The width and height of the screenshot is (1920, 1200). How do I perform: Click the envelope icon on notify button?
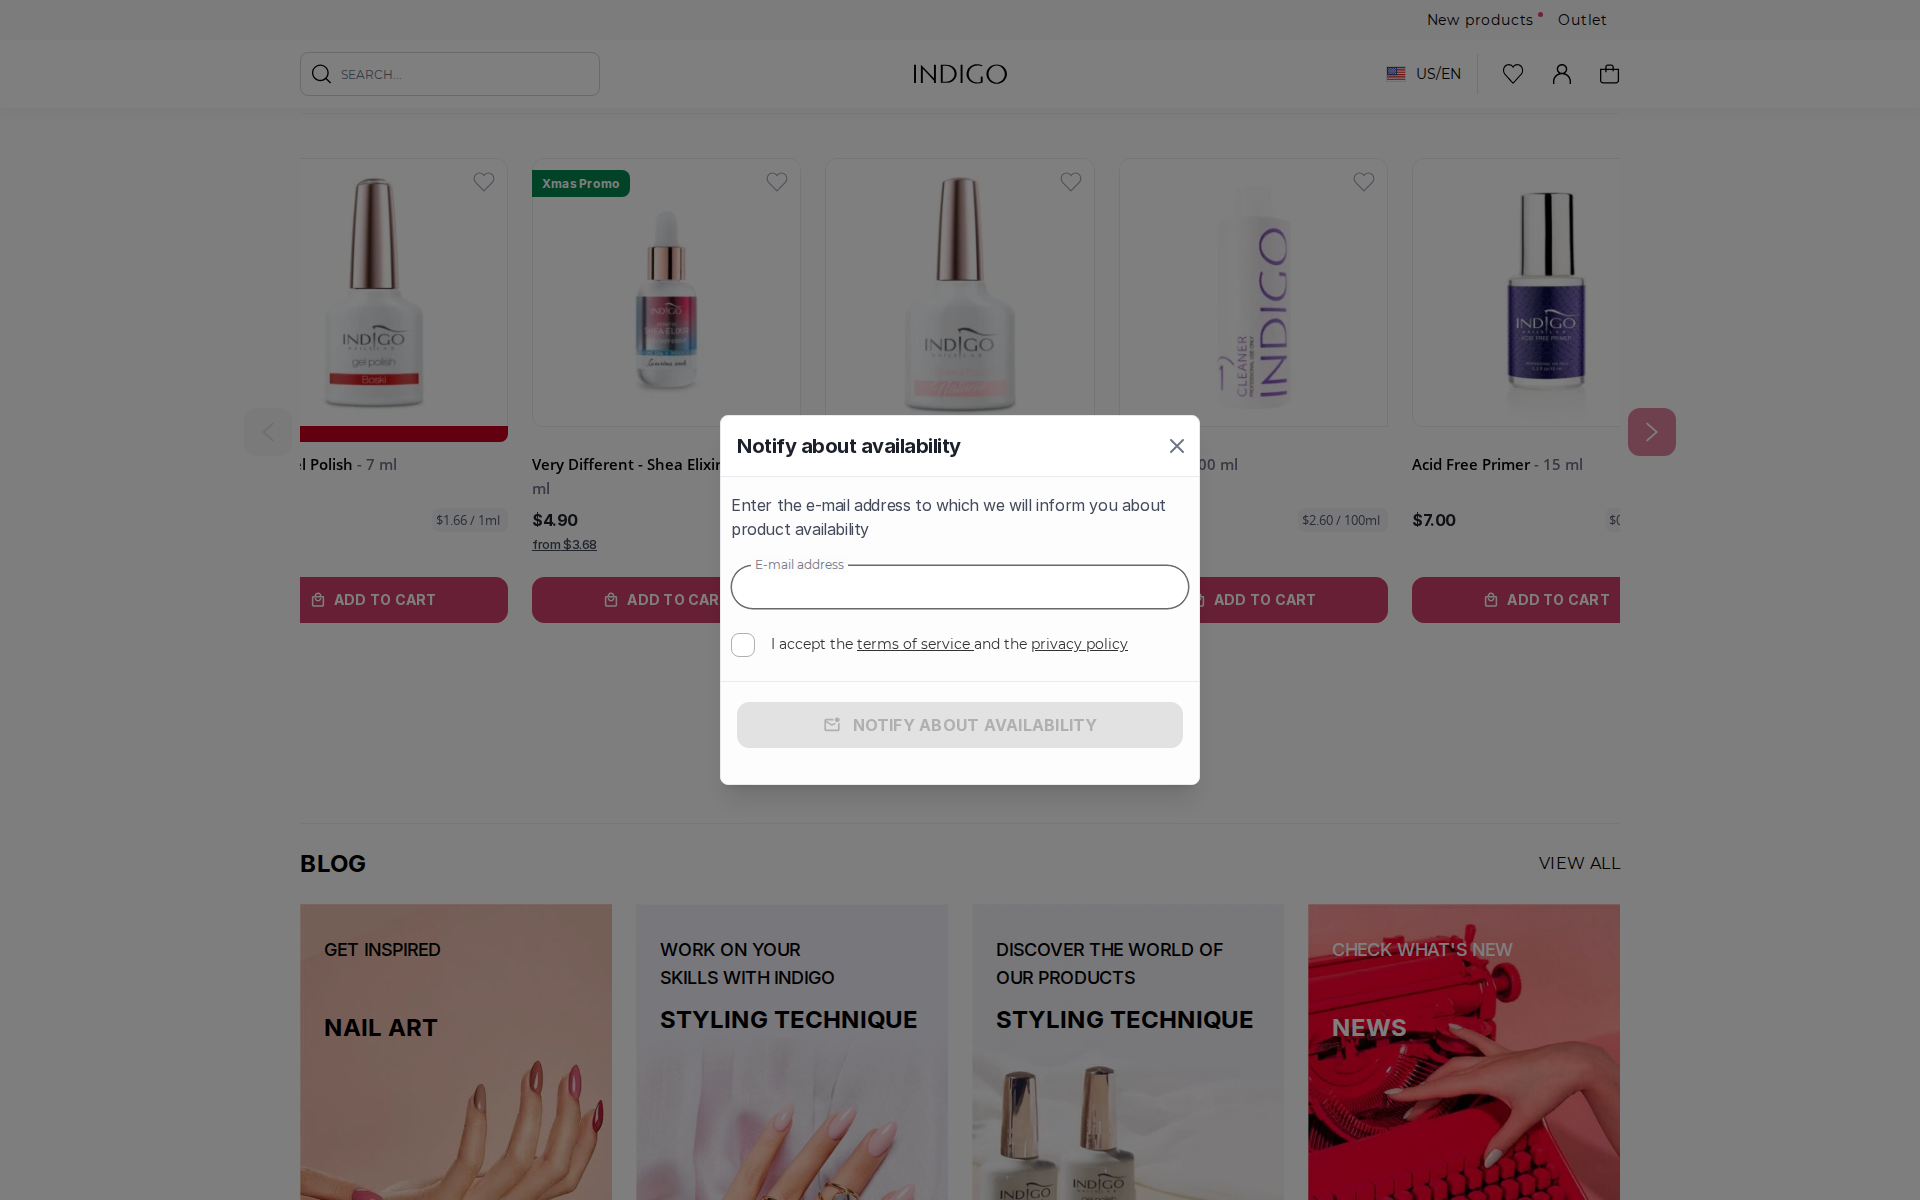click(833, 724)
